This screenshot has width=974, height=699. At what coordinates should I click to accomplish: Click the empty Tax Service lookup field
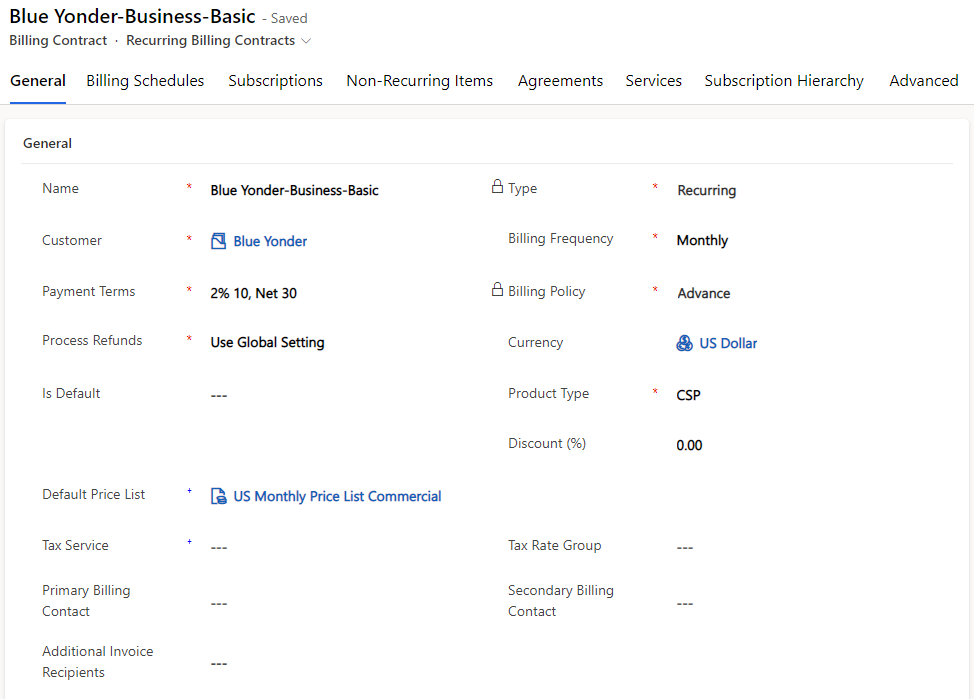219,547
